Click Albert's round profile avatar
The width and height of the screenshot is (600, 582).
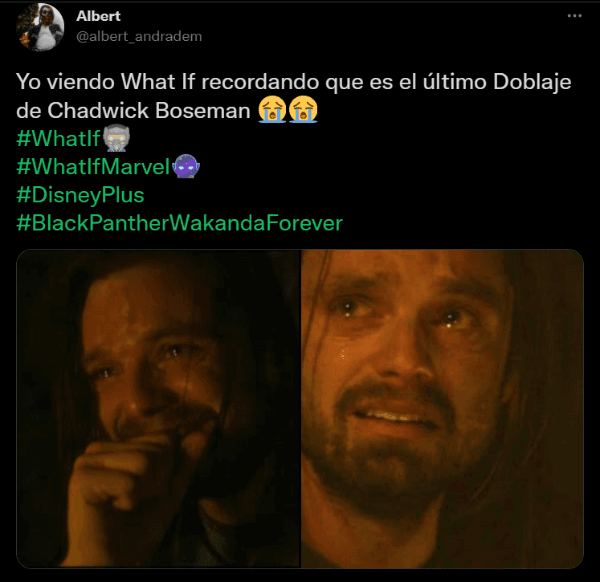pos(40,27)
